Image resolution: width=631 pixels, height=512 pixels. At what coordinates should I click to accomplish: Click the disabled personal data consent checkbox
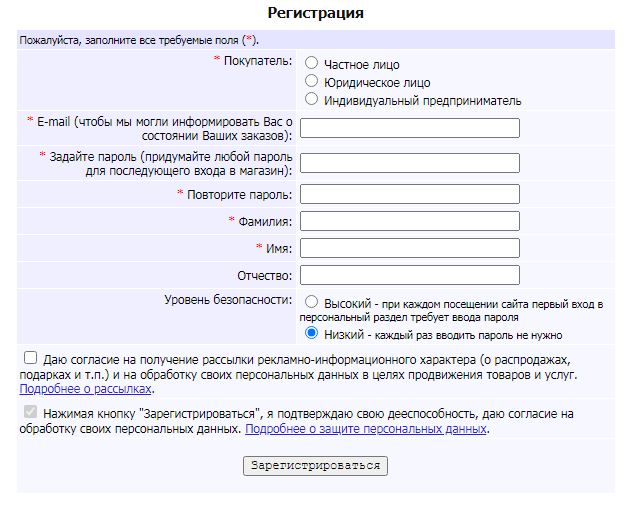[31, 412]
